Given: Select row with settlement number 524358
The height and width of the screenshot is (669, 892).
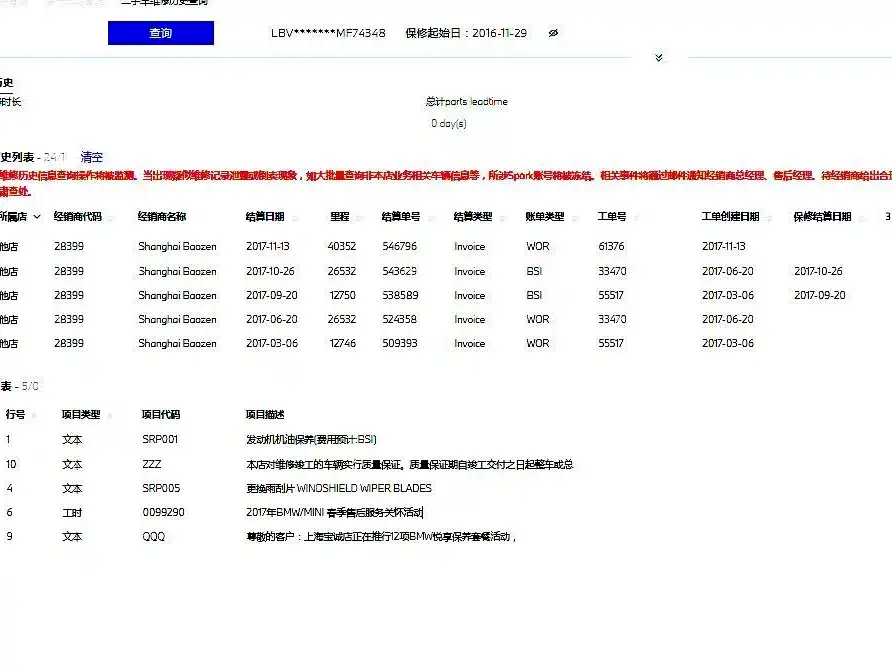Looking at the screenshot, I should click(x=446, y=319).
